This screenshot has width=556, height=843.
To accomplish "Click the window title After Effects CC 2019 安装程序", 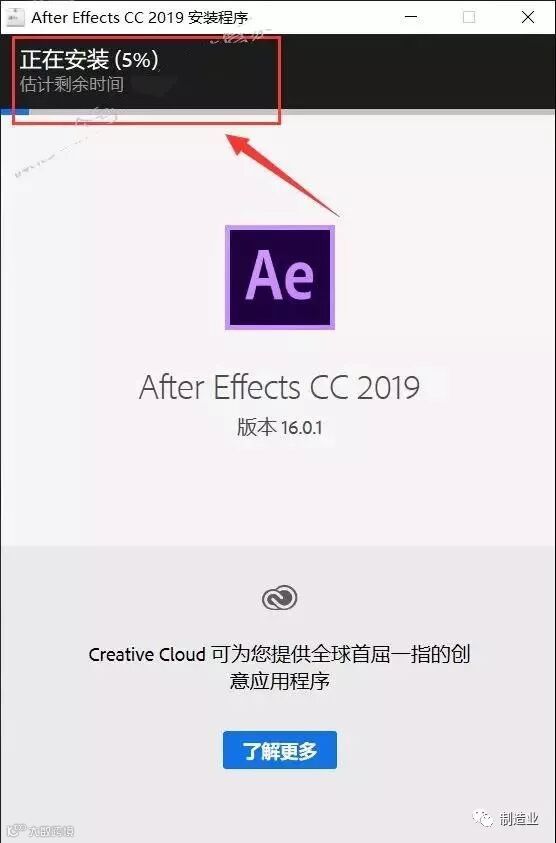I will click(x=140, y=17).
